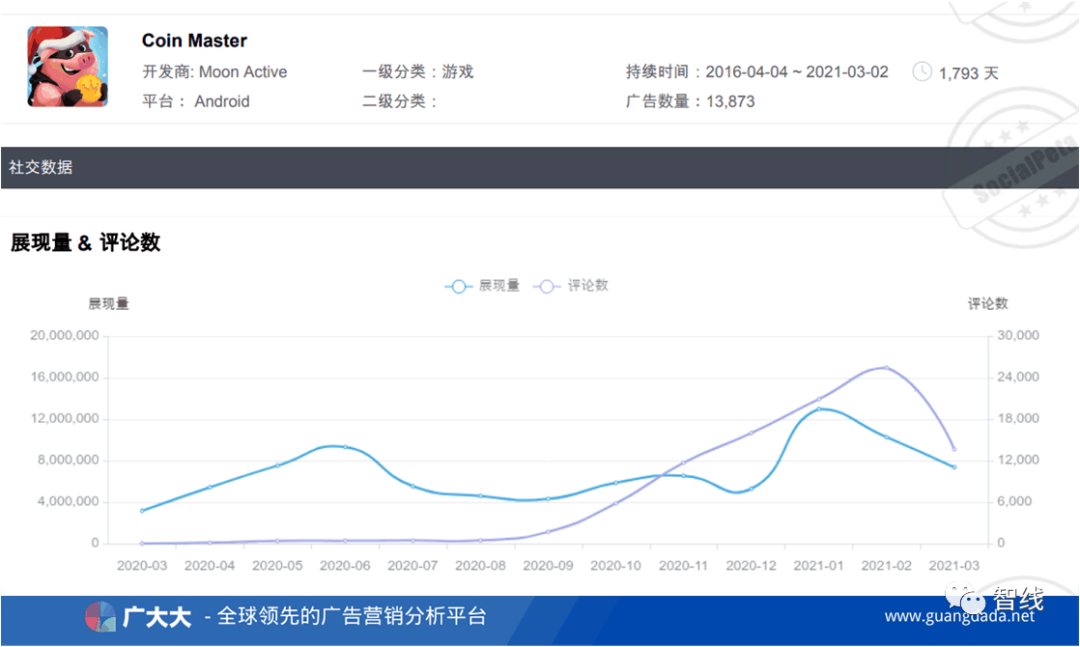
Task: Click developer name Moon Active
Action: click(x=243, y=72)
